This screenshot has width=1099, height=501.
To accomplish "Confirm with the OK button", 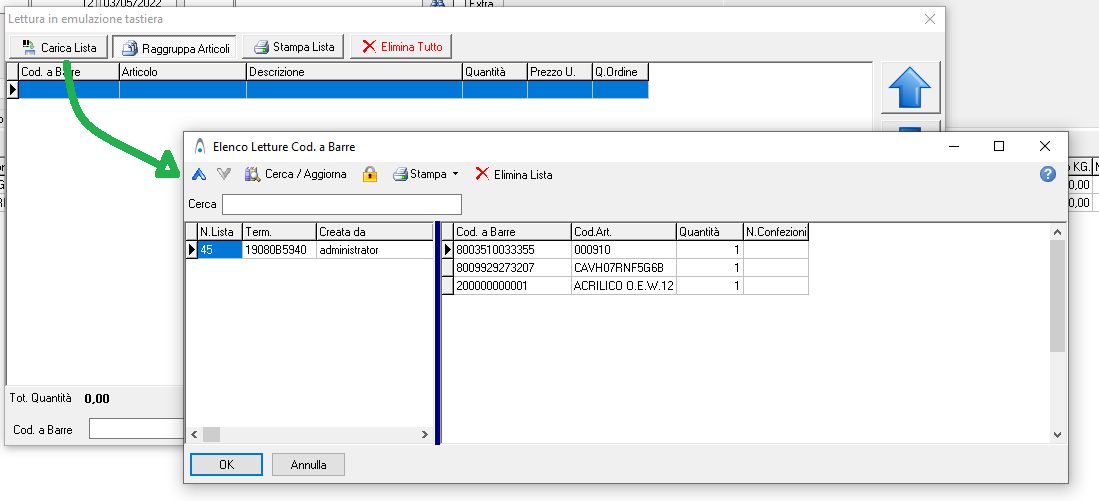I will pyautogui.click(x=226, y=464).
